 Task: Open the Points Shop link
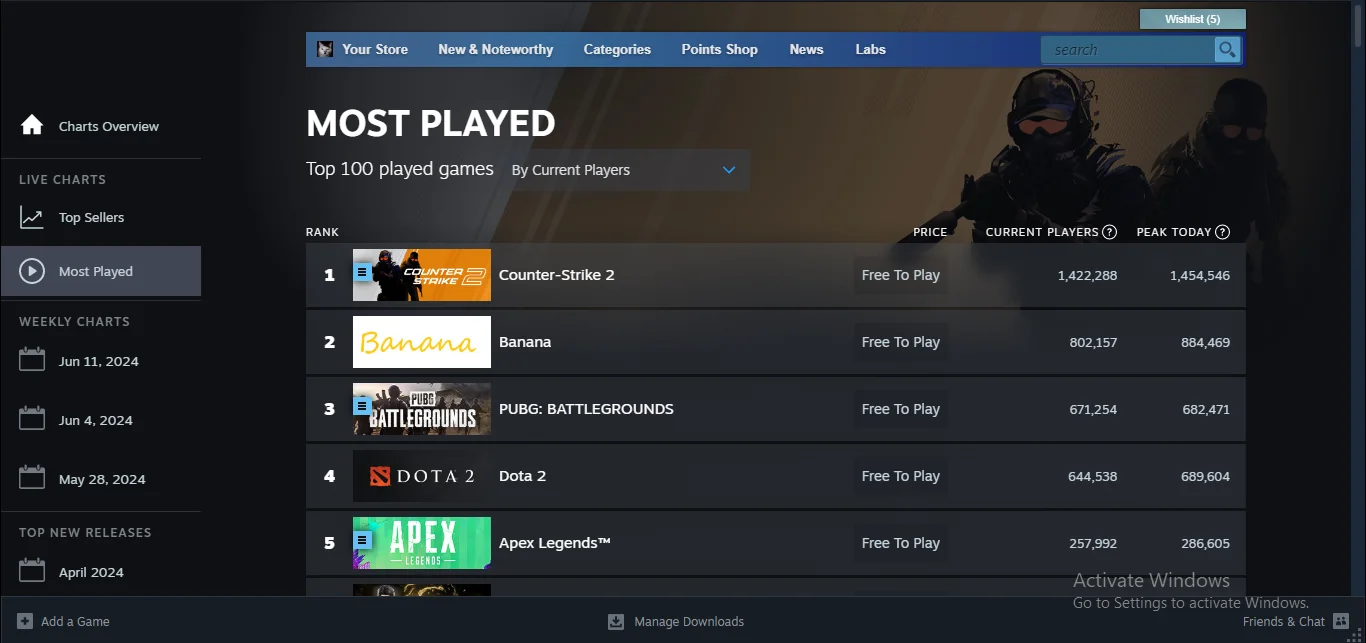pos(719,49)
